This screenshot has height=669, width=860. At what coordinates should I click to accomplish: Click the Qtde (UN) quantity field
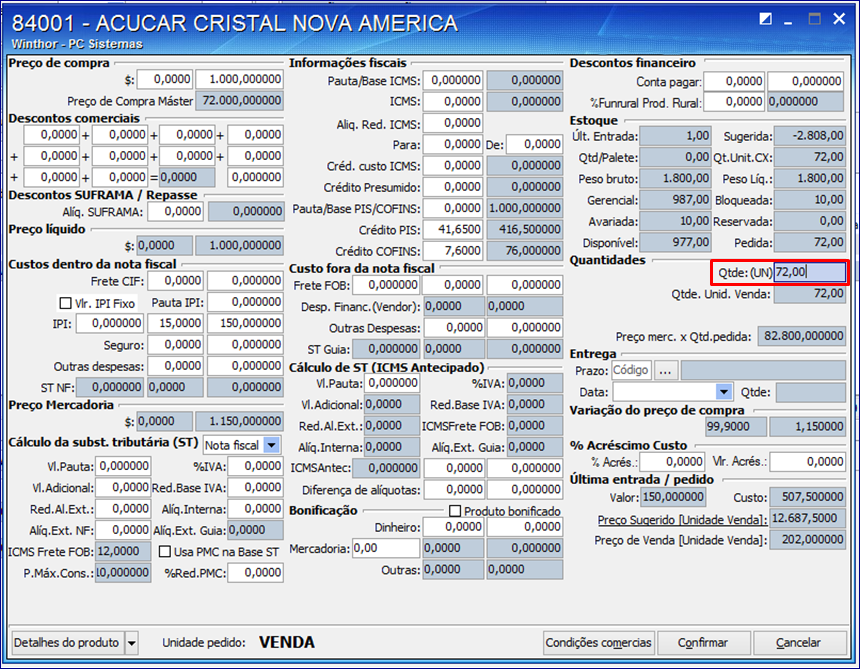tap(809, 272)
